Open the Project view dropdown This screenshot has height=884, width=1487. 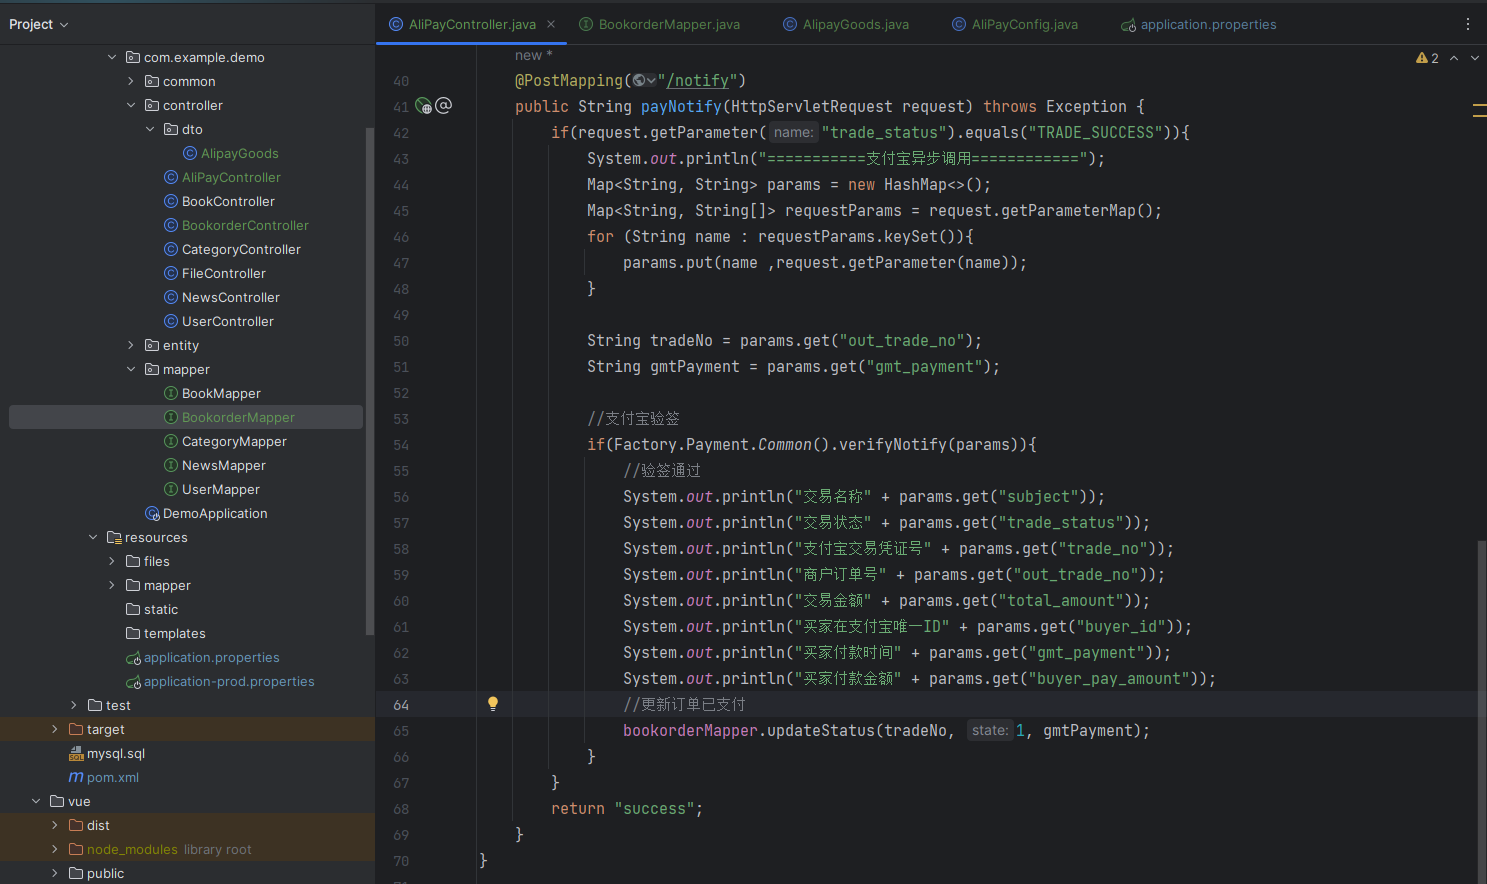pyautogui.click(x=39, y=24)
